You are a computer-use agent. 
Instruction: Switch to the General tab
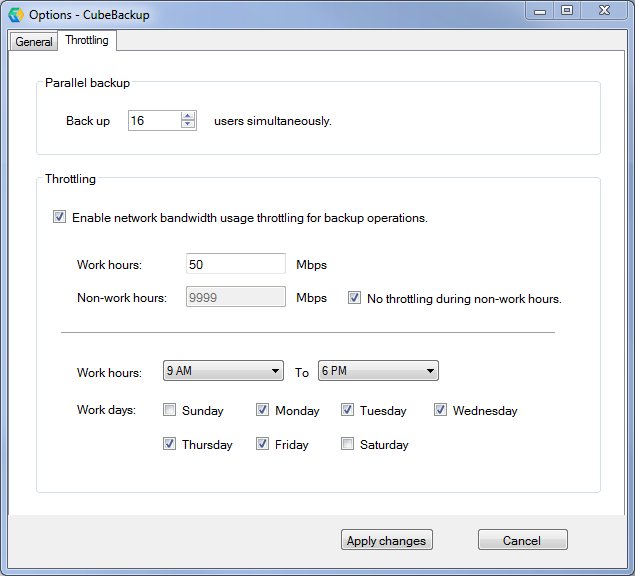click(x=34, y=41)
